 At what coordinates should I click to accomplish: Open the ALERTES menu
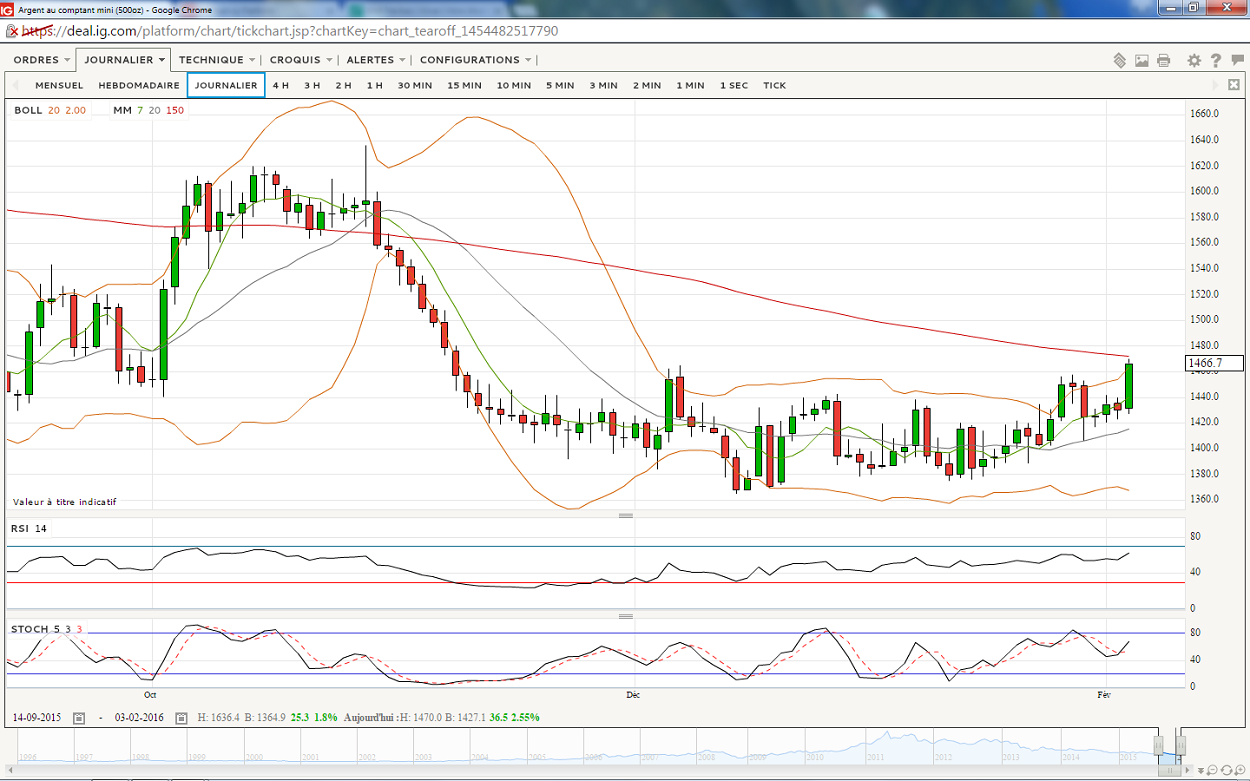(375, 60)
